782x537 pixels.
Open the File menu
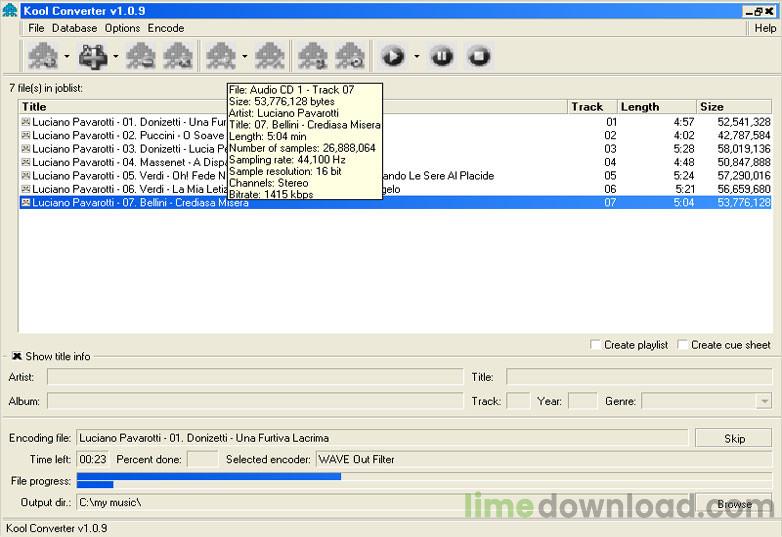coord(36,28)
